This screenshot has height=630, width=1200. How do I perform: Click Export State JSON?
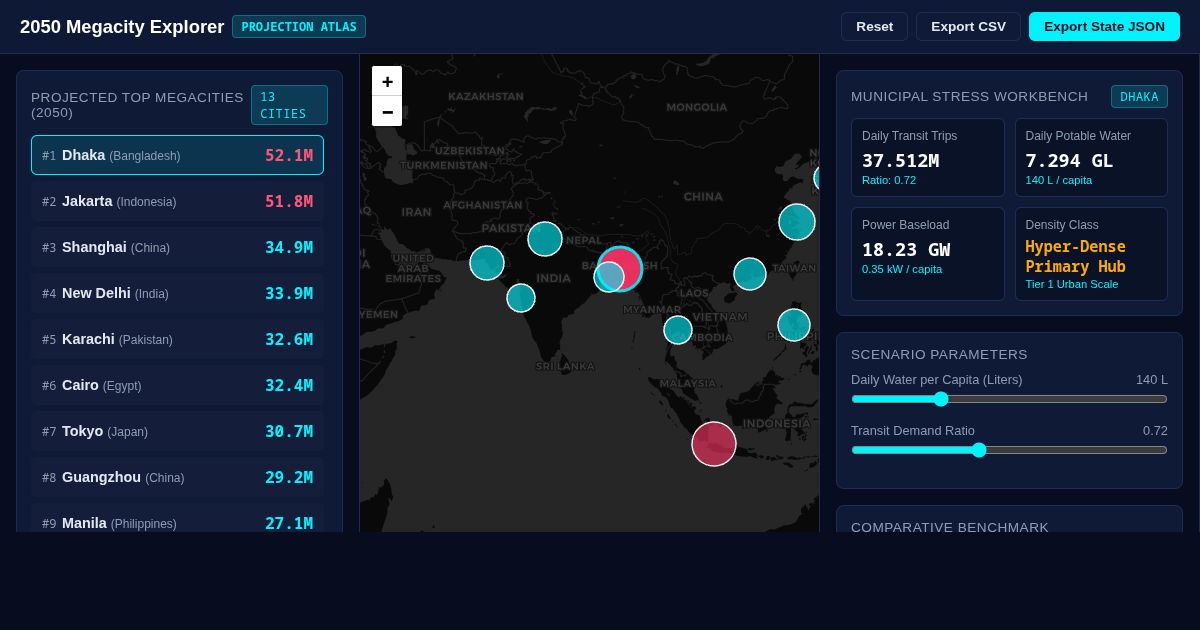coord(1104,27)
